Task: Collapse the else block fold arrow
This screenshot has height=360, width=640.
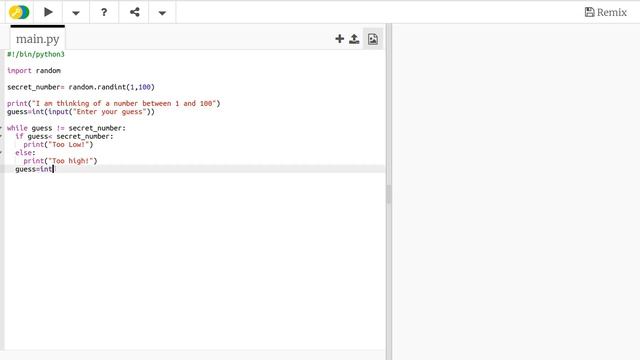Action: [1, 152]
